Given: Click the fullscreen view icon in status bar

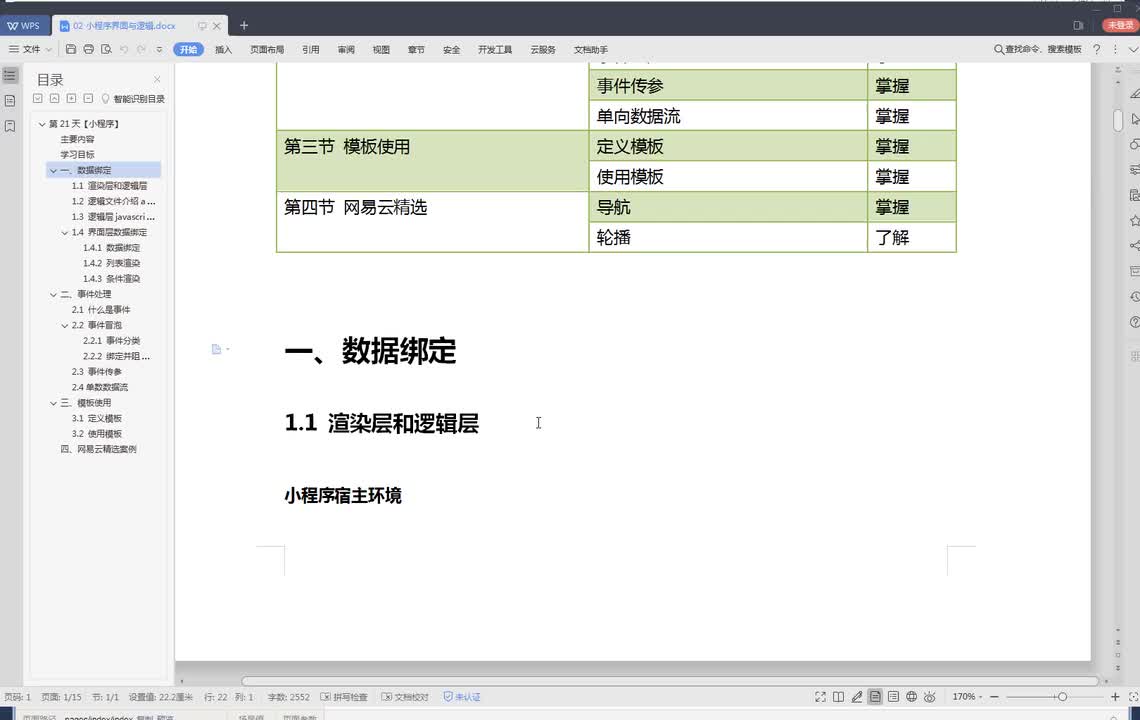Looking at the screenshot, I should (820, 697).
